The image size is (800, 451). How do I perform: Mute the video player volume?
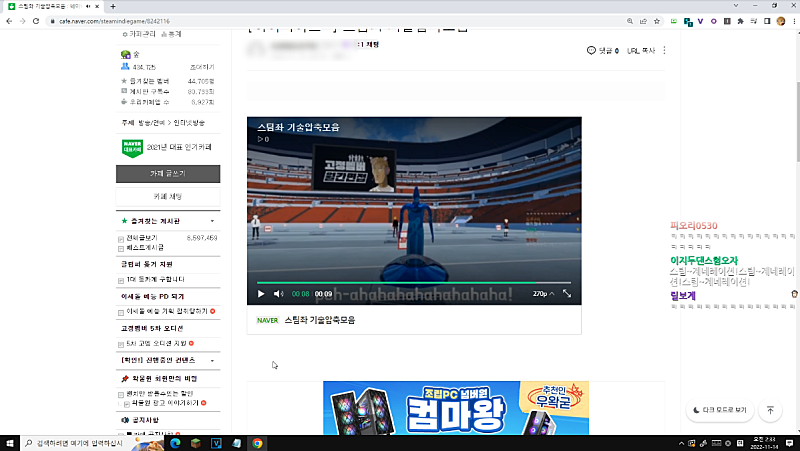[279, 294]
